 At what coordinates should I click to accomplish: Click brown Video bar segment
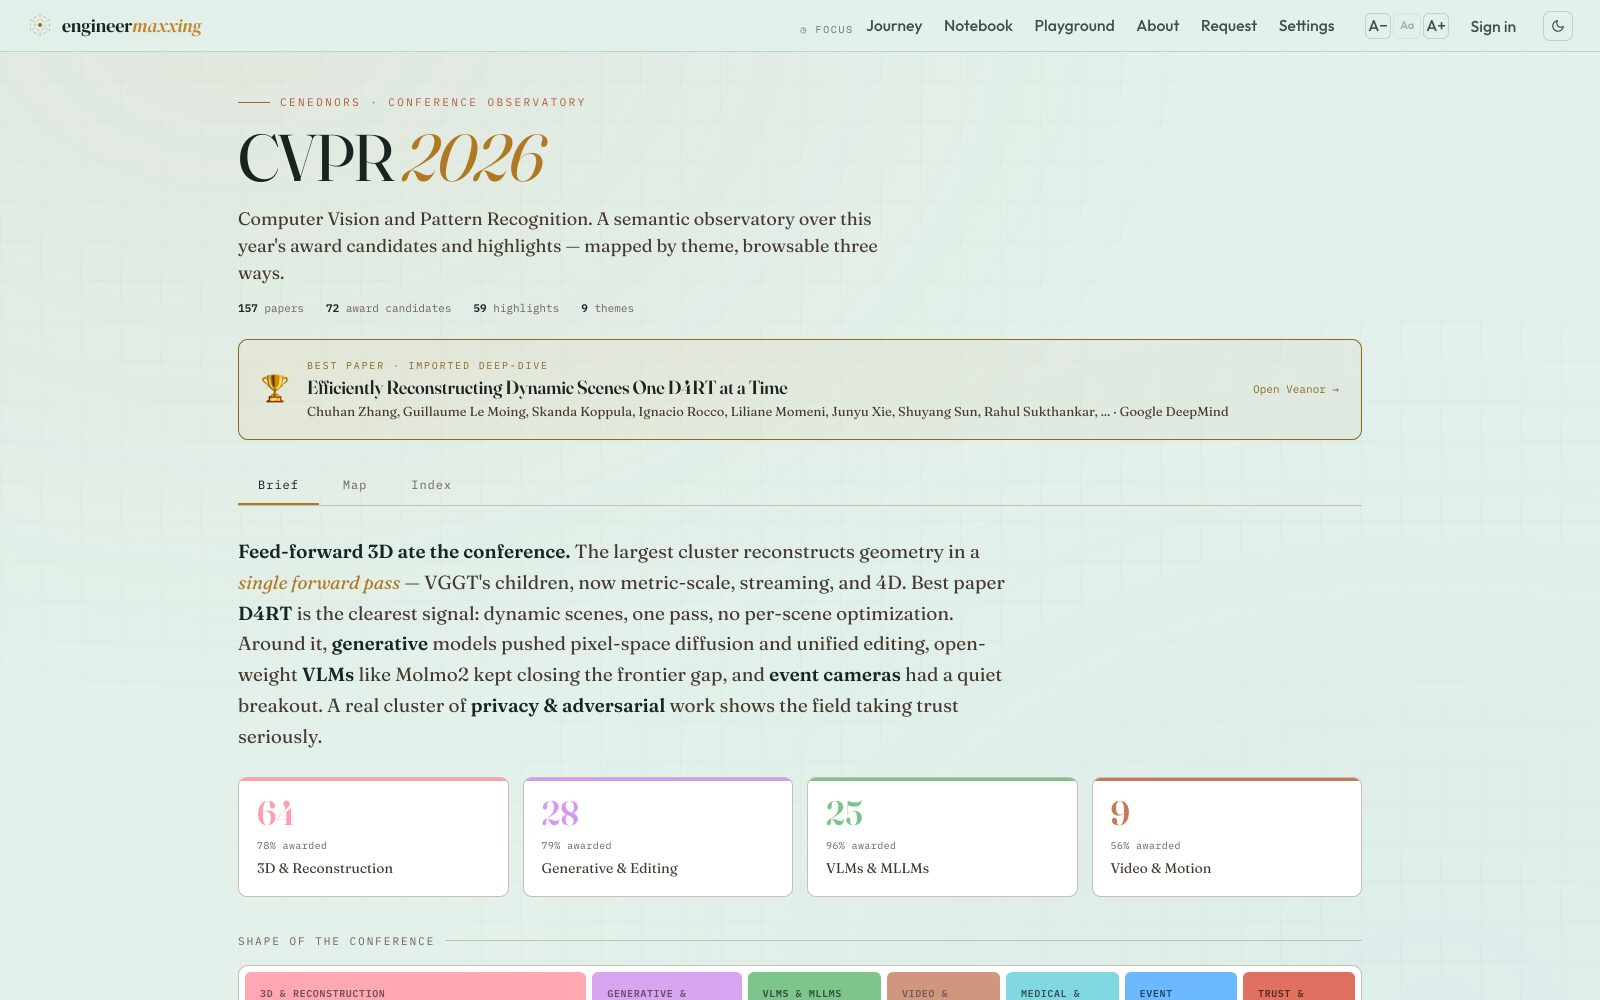coord(943,986)
